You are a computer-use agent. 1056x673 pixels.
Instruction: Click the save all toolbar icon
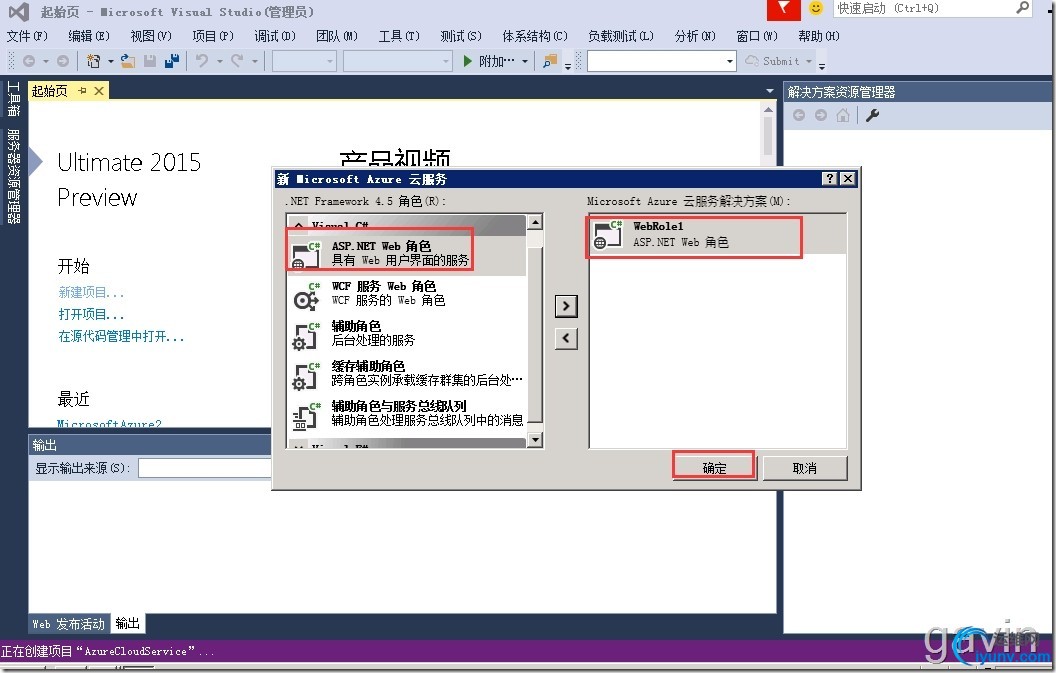[172, 61]
